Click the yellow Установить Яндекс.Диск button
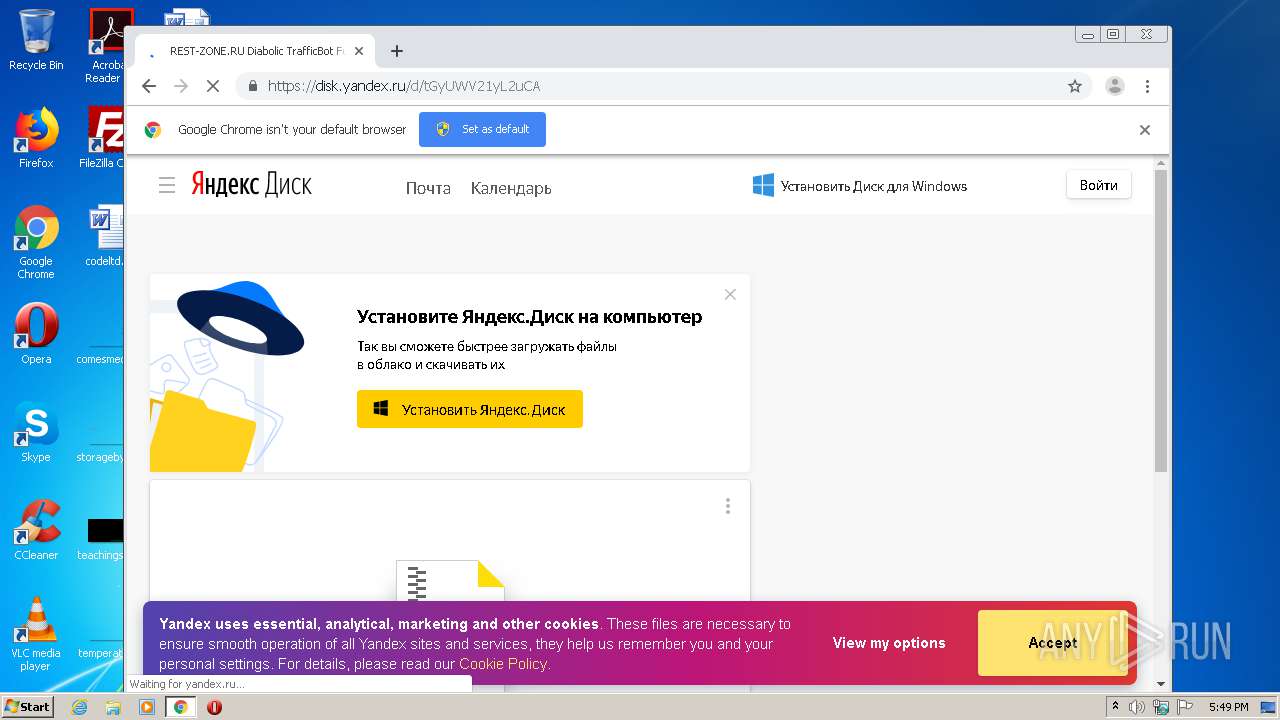 [469, 409]
